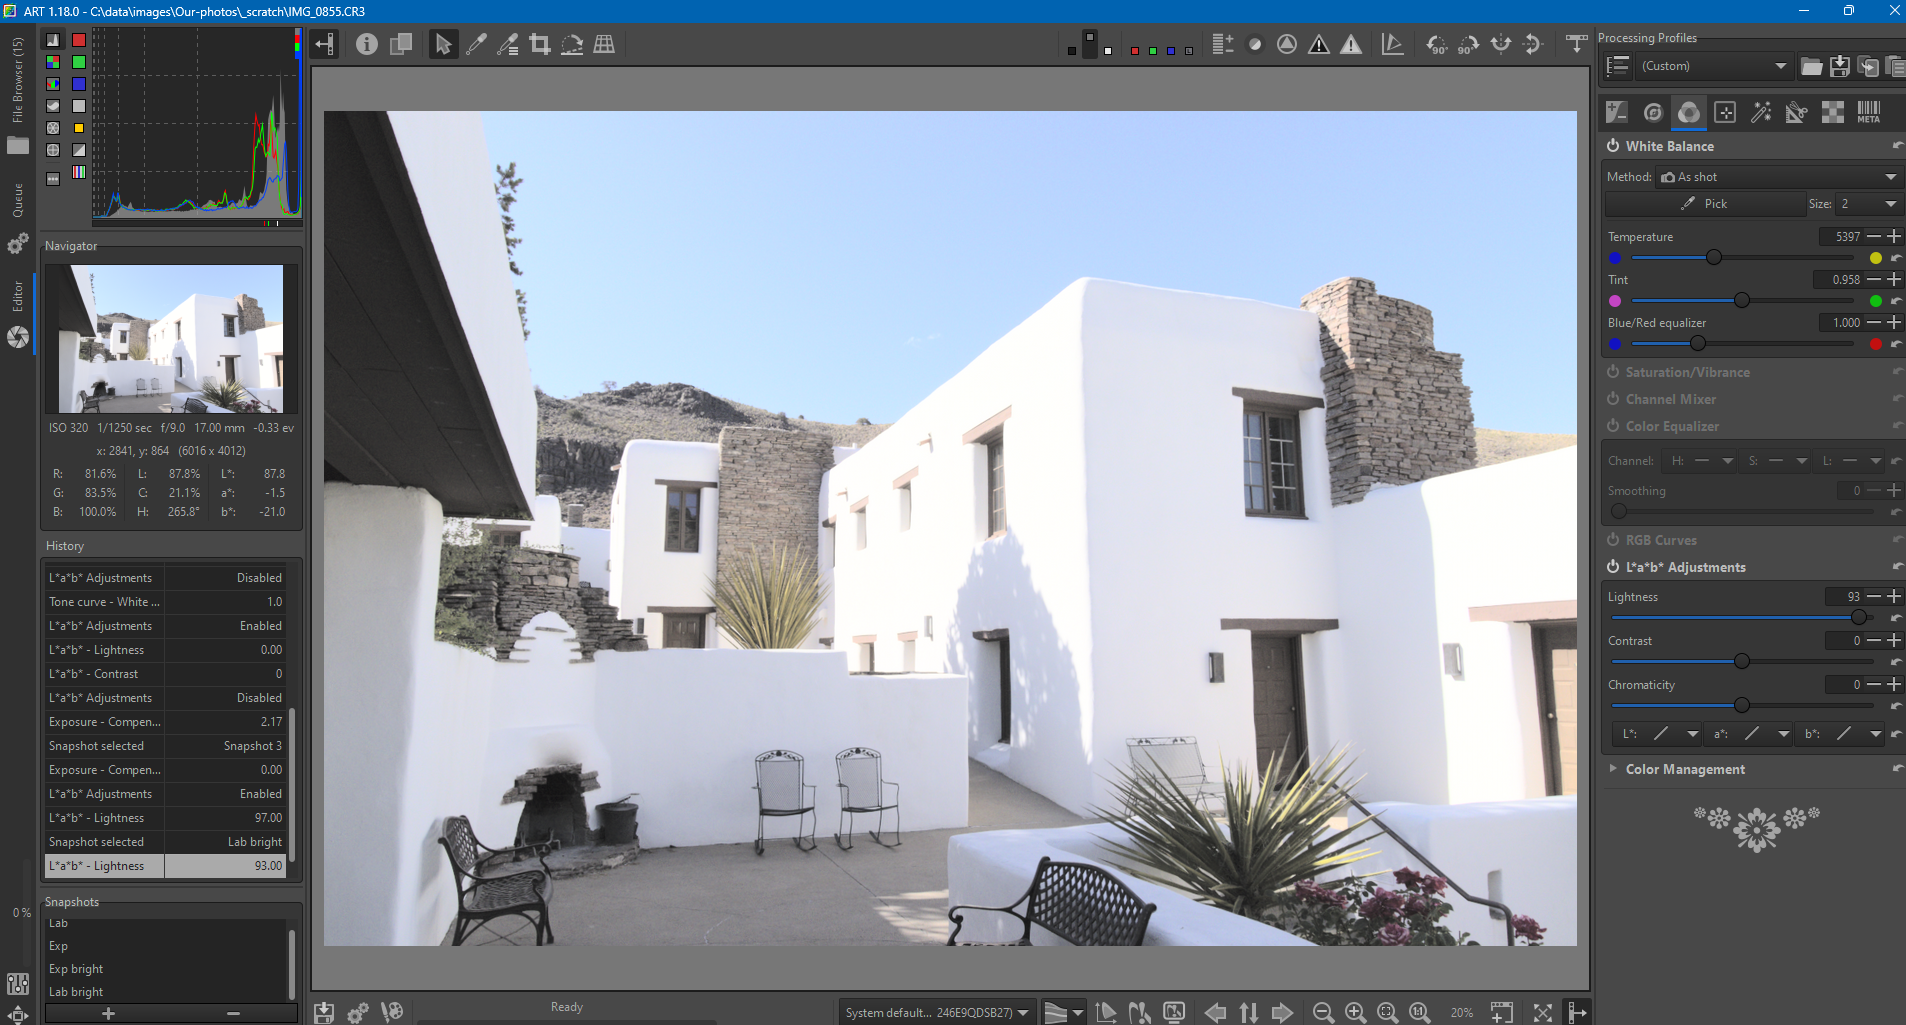The height and width of the screenshot is (1025, 1906).
Task: Switch to the Detail tools tab
Action: tap(1653, 112)
